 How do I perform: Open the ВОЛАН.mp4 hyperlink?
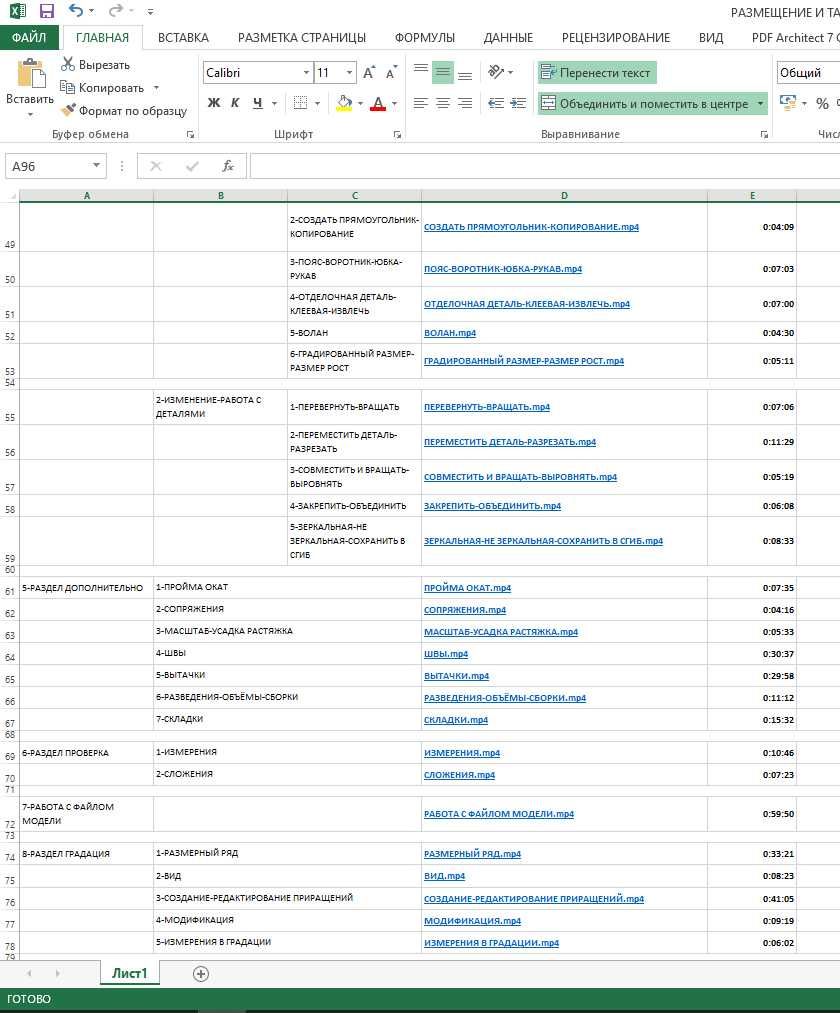click(x=450, y=333)
